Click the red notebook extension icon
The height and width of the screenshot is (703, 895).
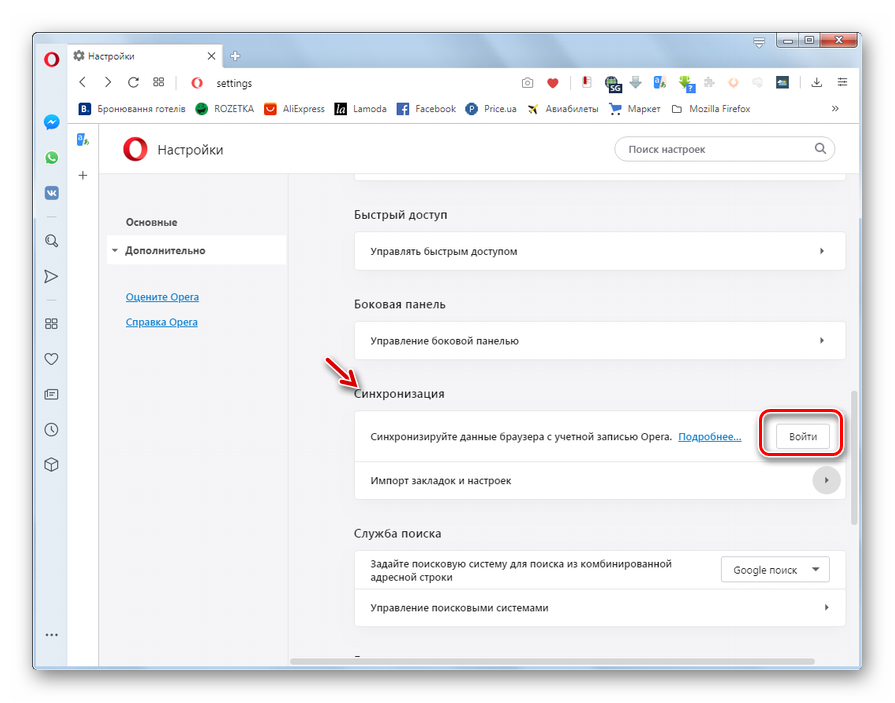coord(586,82)
